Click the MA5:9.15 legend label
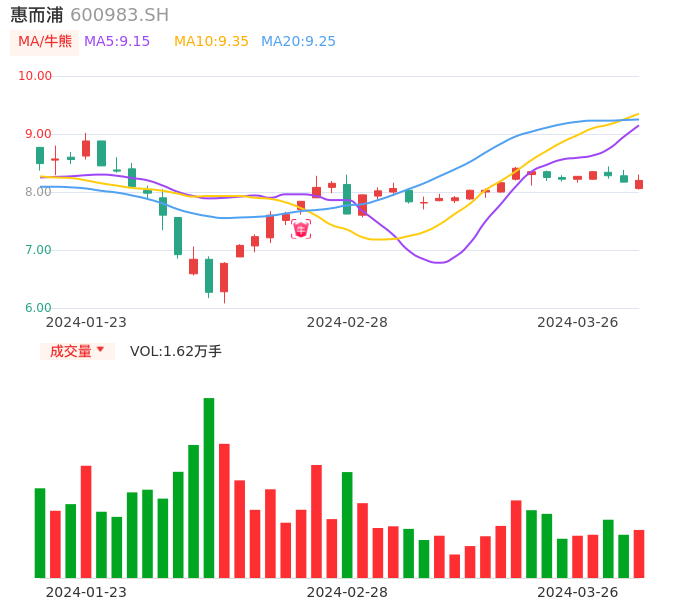686x606 pixels. 117,42
